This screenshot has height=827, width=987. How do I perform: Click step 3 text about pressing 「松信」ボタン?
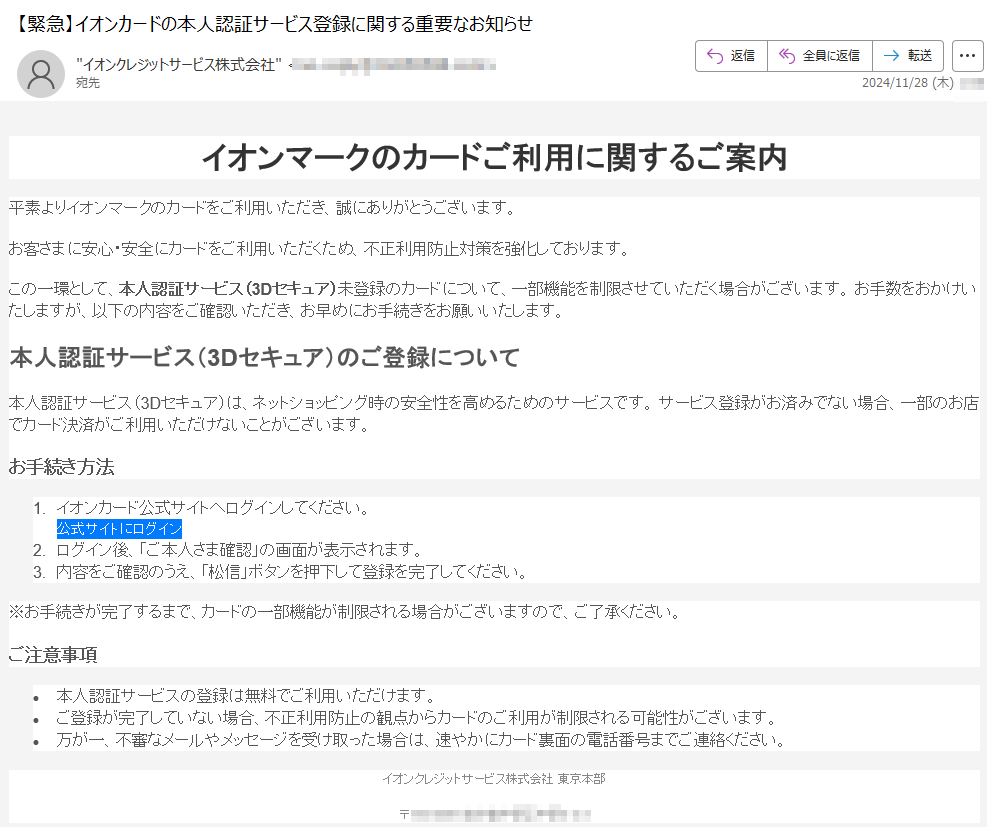tap(291, 572)
